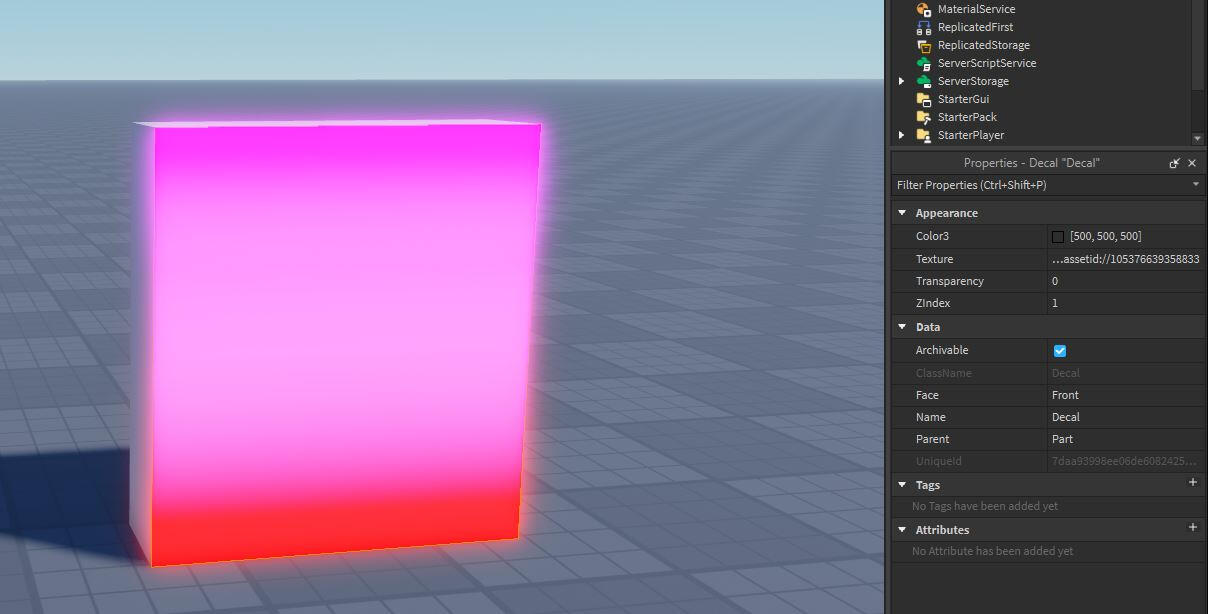The image size is (1208, 614).
Task: Click the ServerStorage icon
Action: pyautogui.click(x=924, y=81)
